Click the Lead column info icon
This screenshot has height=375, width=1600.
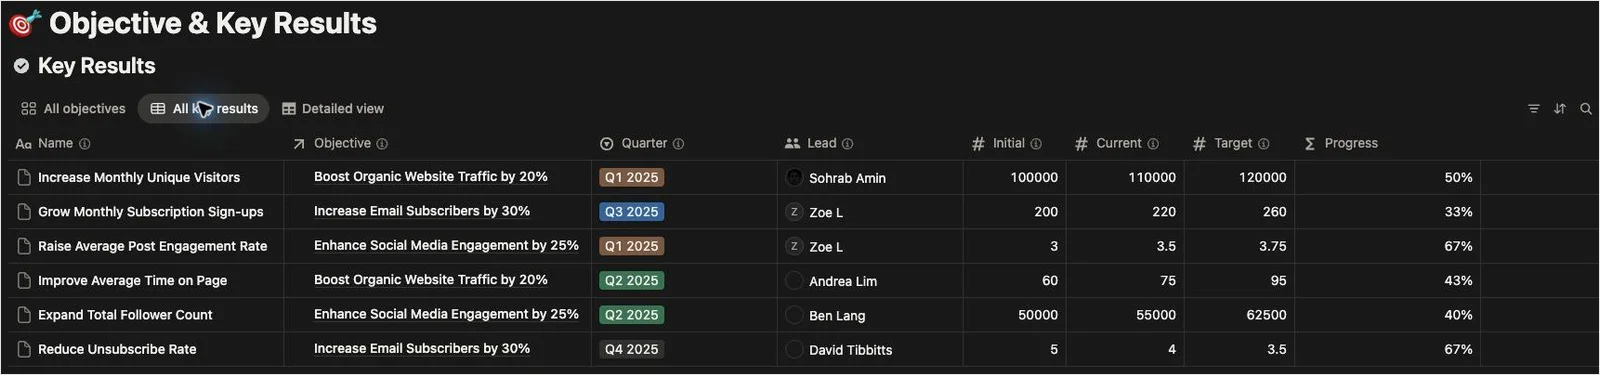coord(848,144)
